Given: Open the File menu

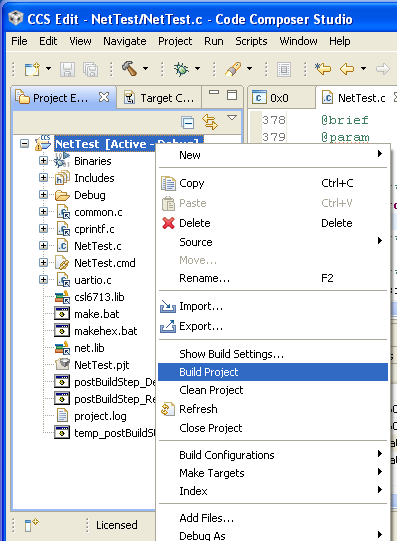Looking at the screenshot, I should [19, 41].
